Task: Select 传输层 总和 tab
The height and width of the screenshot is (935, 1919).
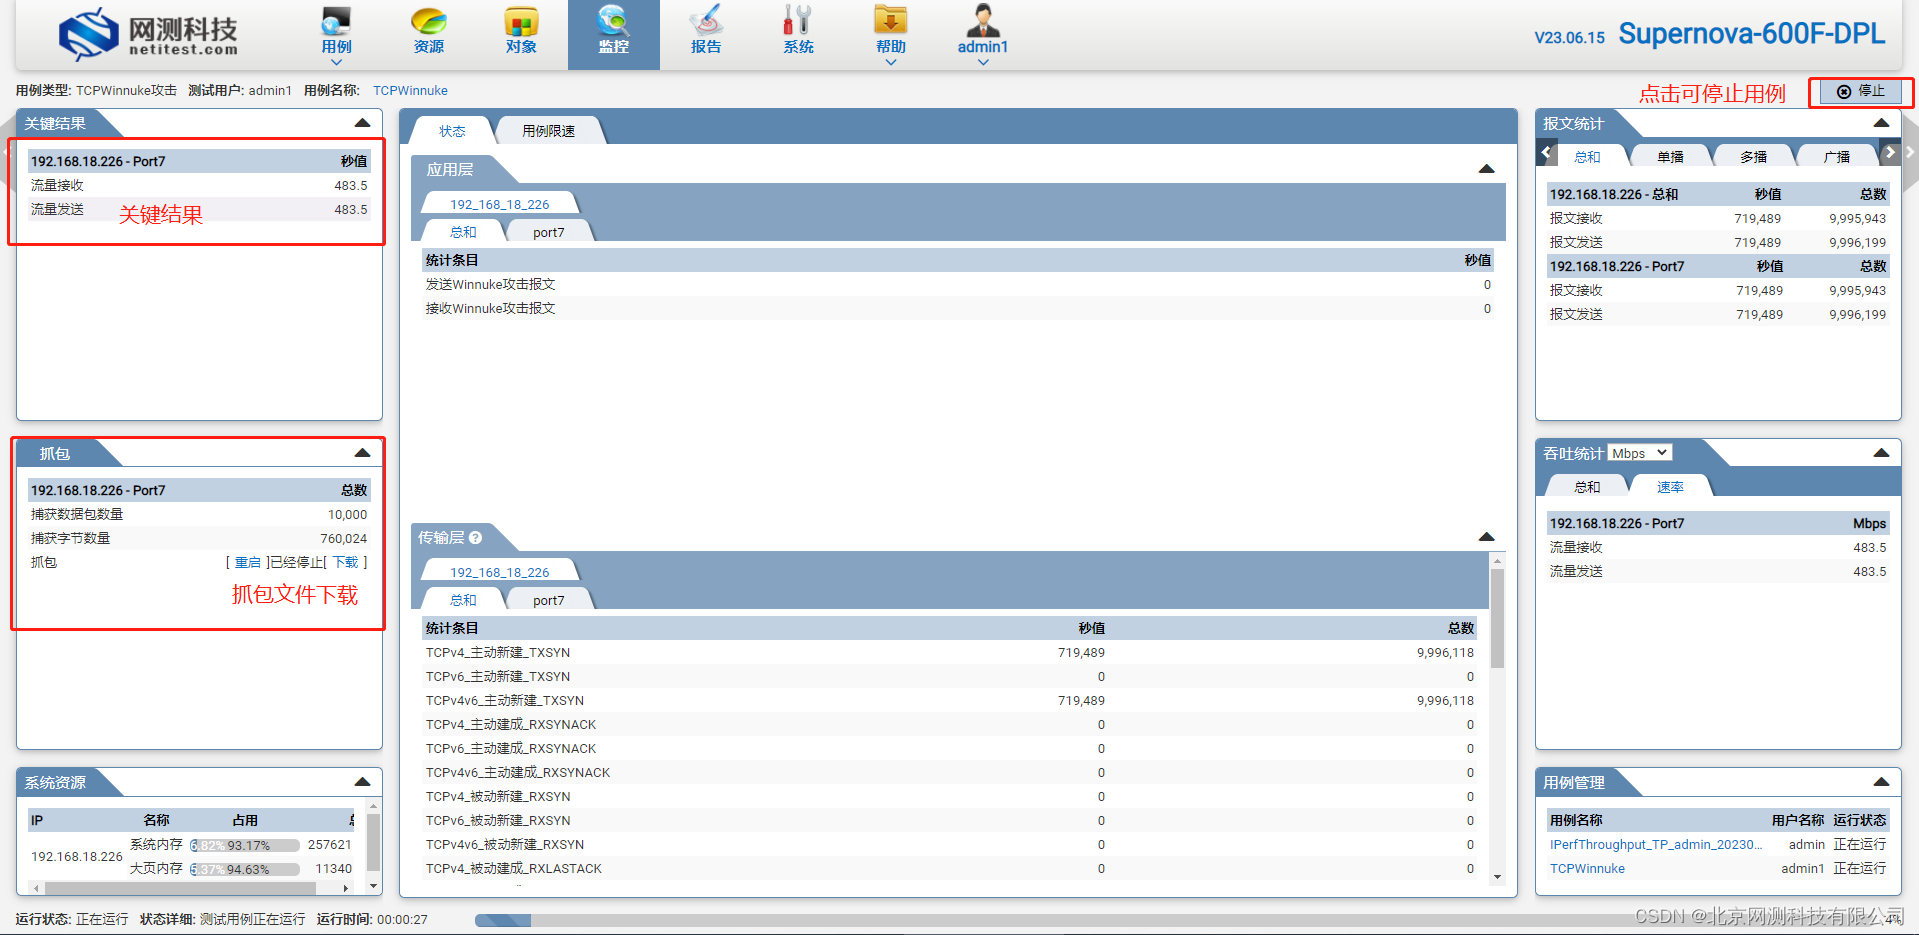Action: click(463, 600)
